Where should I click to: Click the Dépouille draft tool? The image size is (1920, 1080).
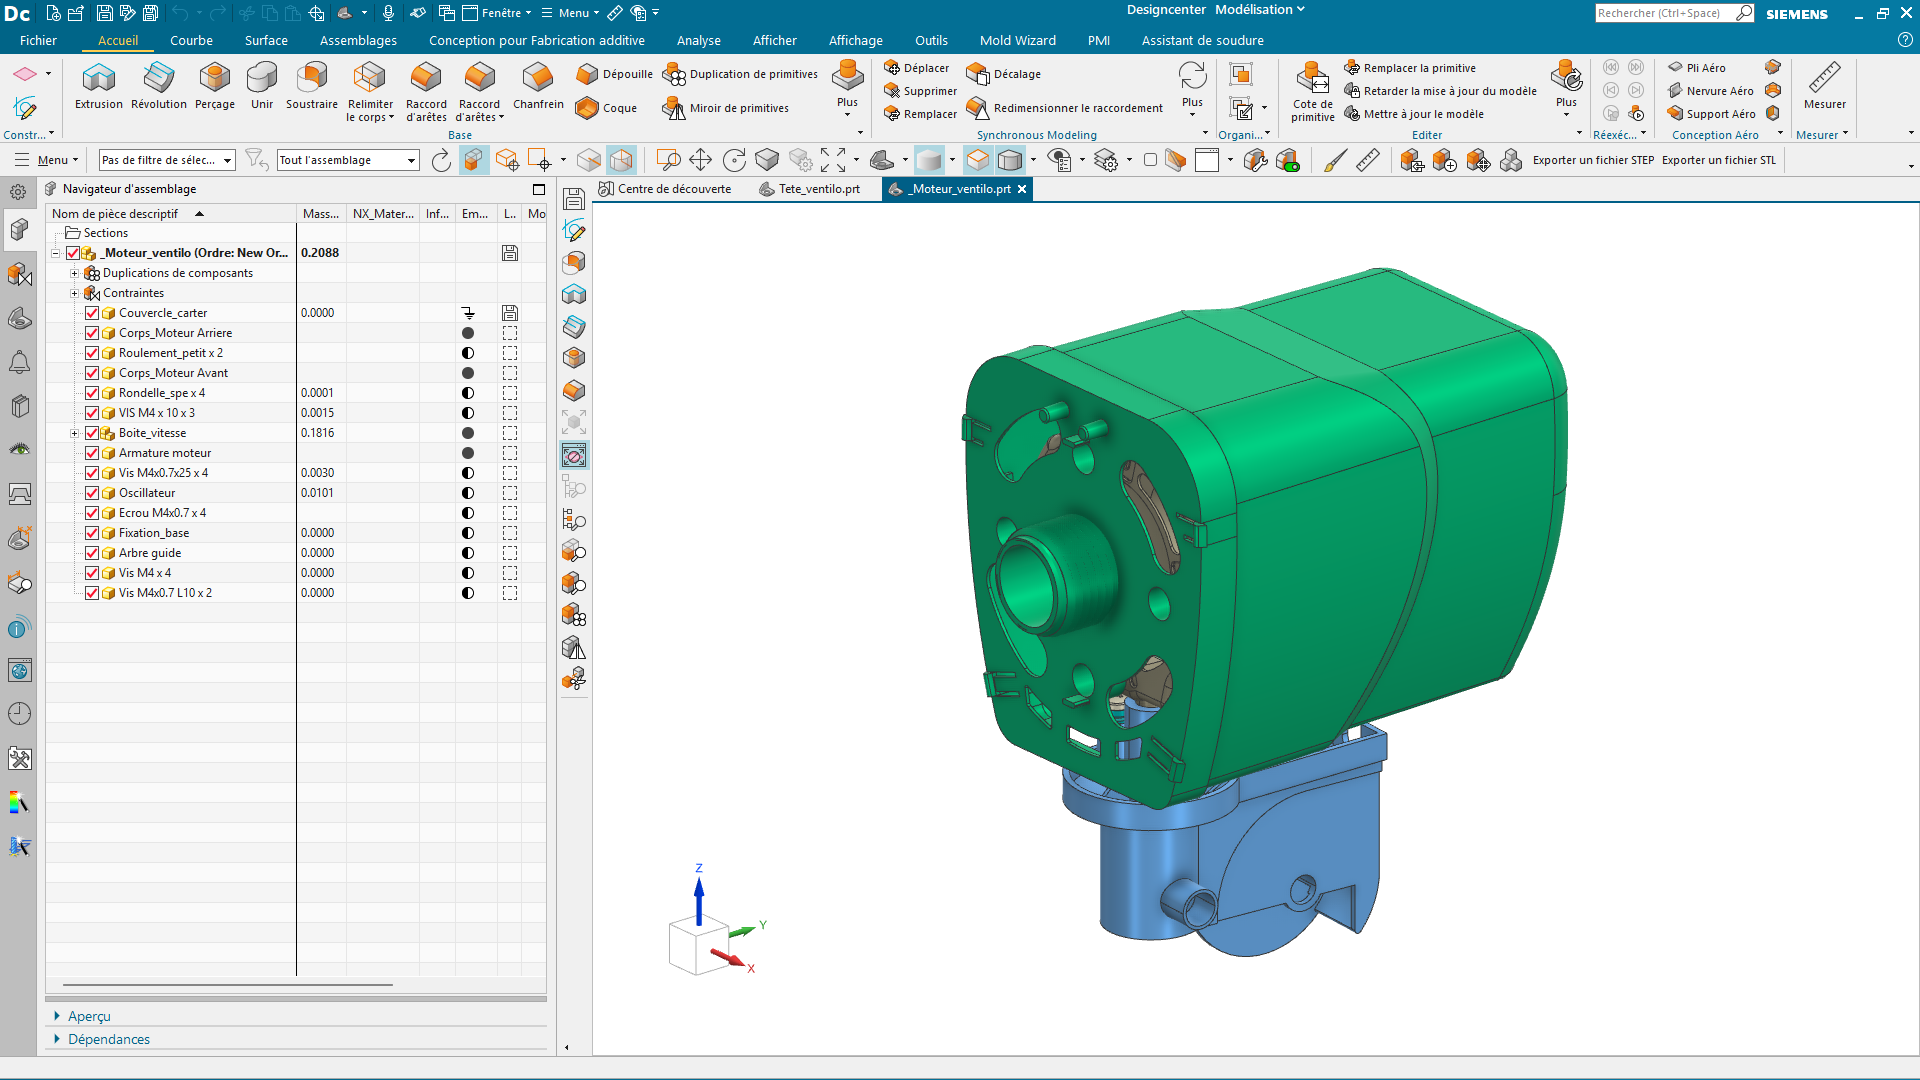pyautogui.click(x=615, y=74)
